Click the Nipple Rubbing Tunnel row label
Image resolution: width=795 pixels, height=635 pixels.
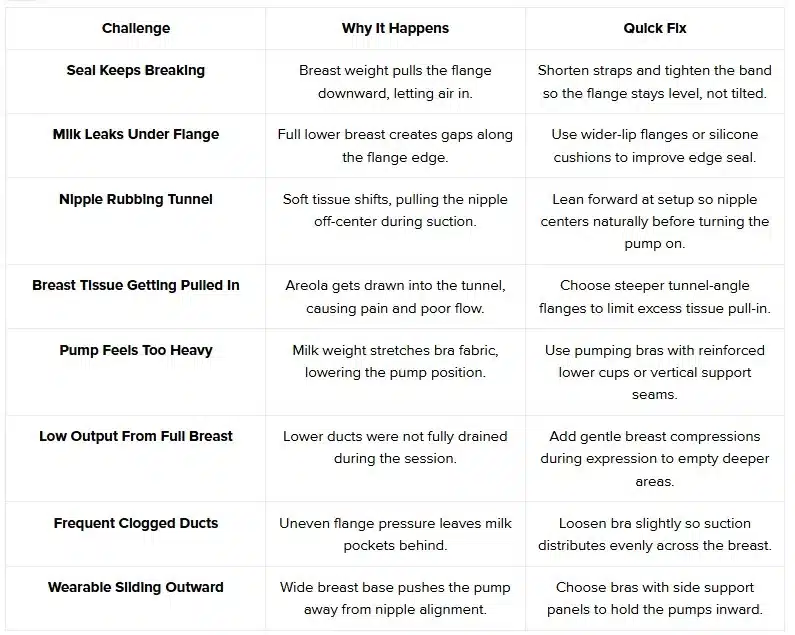[x=136, y=199]
